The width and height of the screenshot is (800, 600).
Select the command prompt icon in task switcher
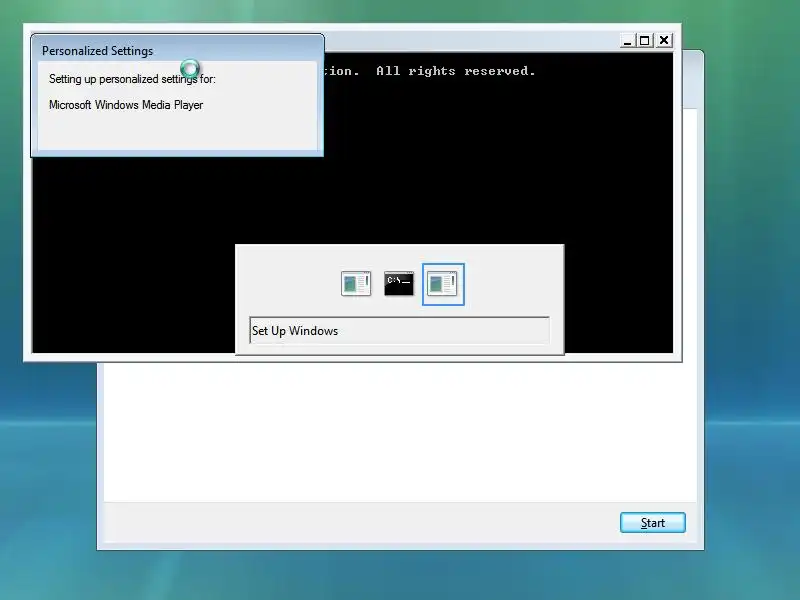pos(398,284)
